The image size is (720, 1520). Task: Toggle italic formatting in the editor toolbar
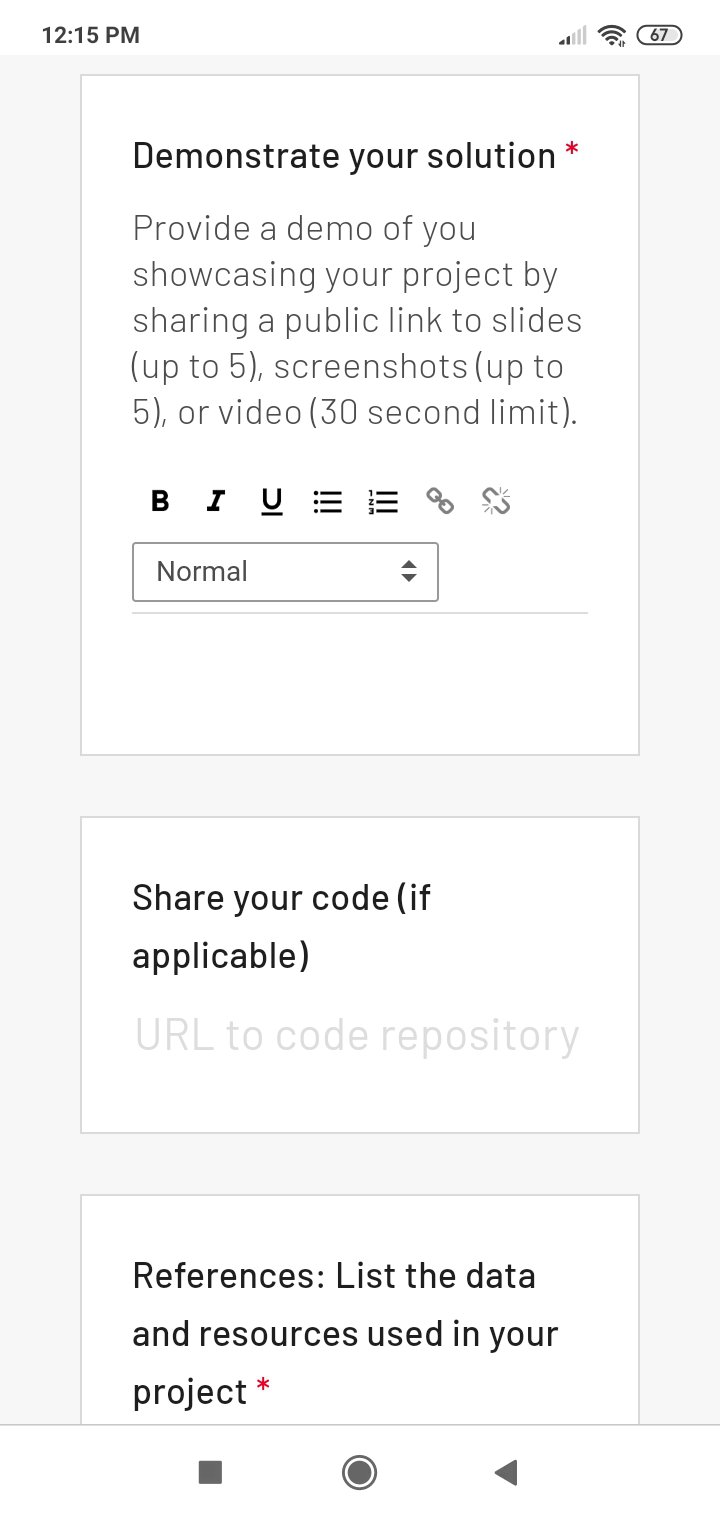pos(215,501)
